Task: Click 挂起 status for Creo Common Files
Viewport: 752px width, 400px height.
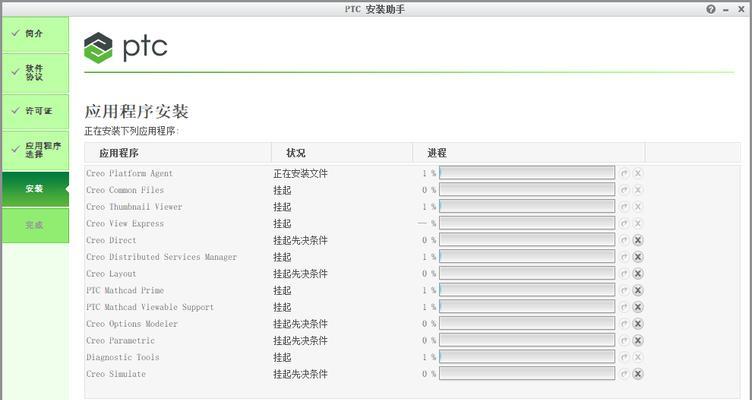Action: click(282, 190)
